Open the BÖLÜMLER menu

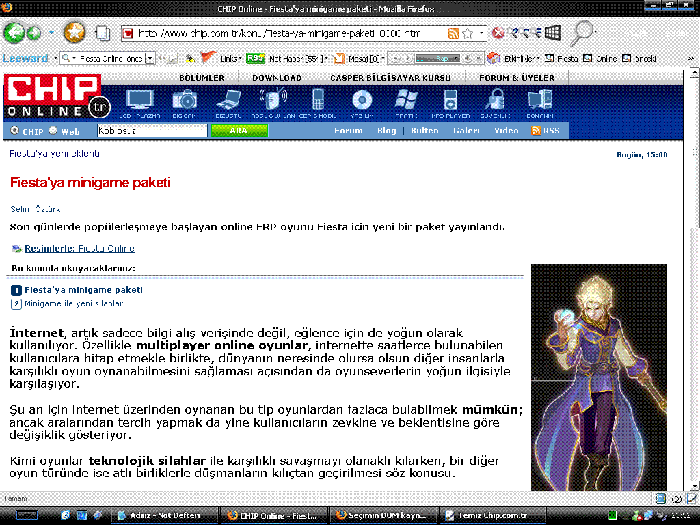pos(202,78)
